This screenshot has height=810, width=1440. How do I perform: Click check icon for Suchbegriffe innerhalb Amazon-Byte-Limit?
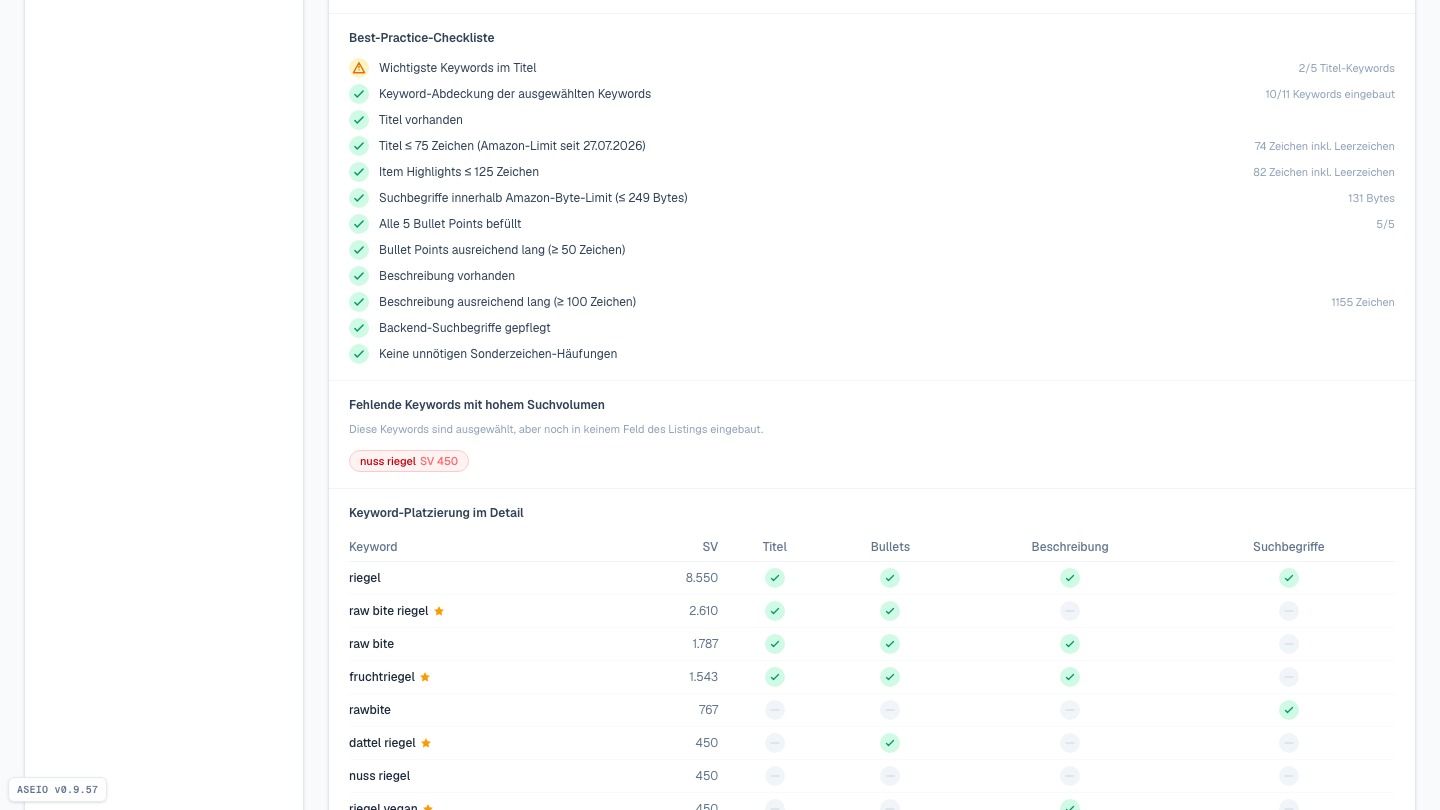(x=359, y=198)
